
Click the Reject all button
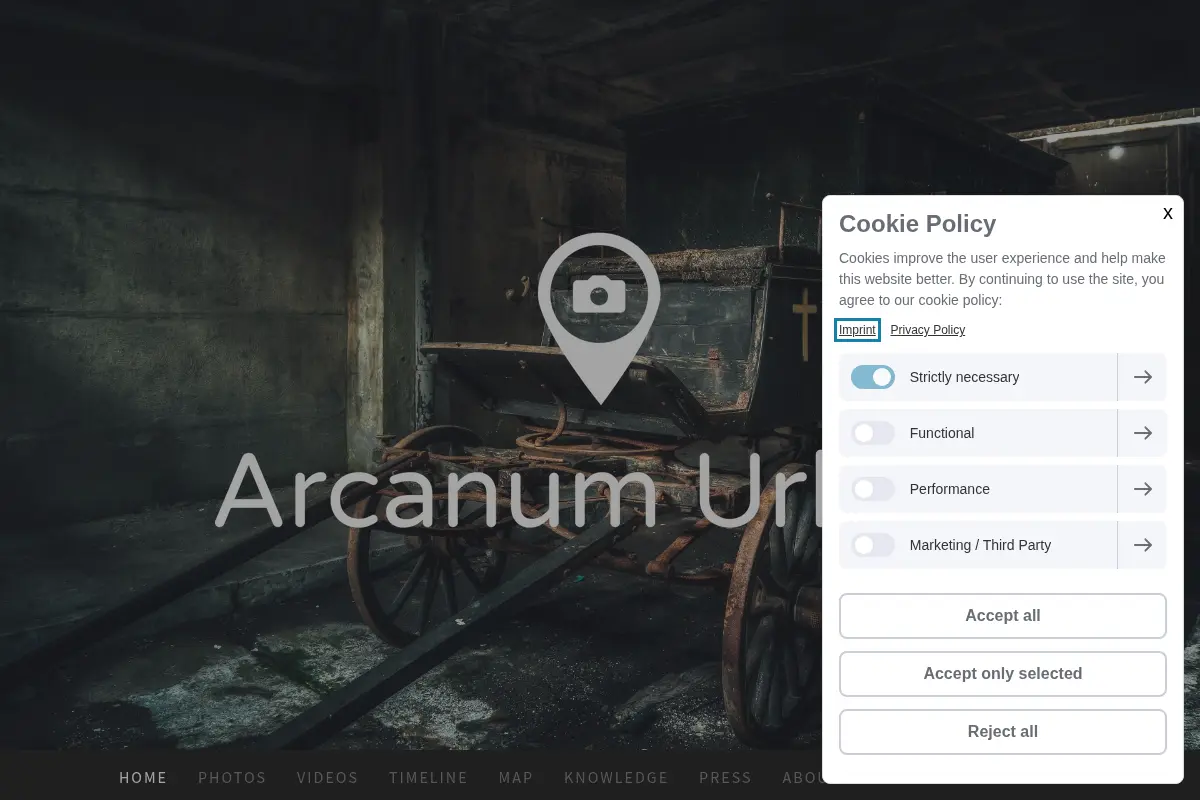(x=1003, y=732)
